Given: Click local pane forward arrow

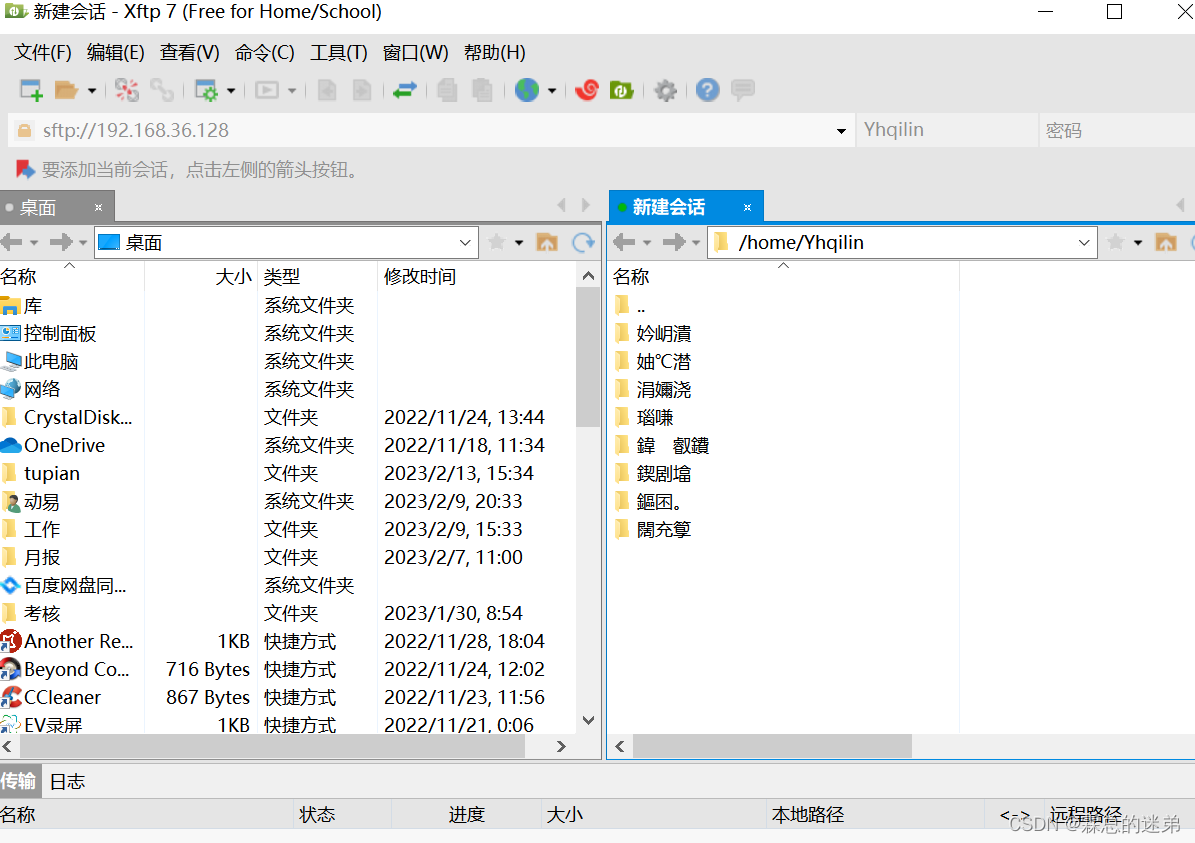Looking at the screenshot, I should [x=61, y=242].
